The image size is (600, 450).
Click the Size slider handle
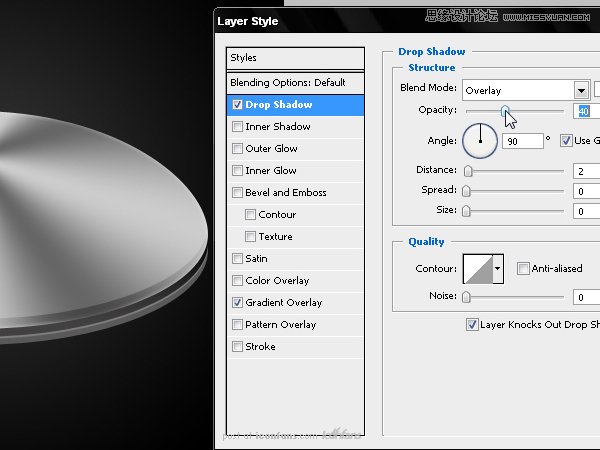tap(466, 211)
